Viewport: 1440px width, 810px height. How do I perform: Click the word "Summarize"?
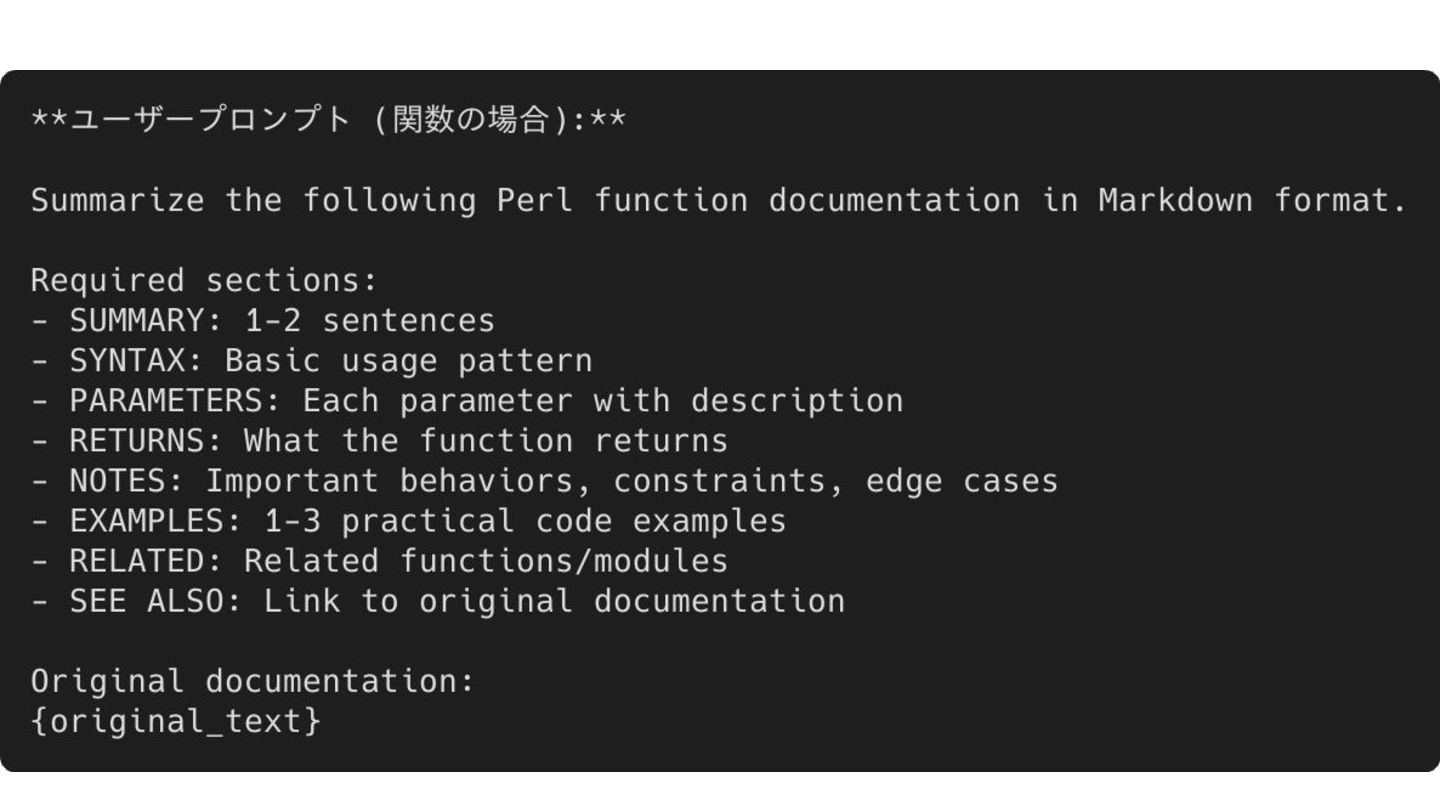117,200
